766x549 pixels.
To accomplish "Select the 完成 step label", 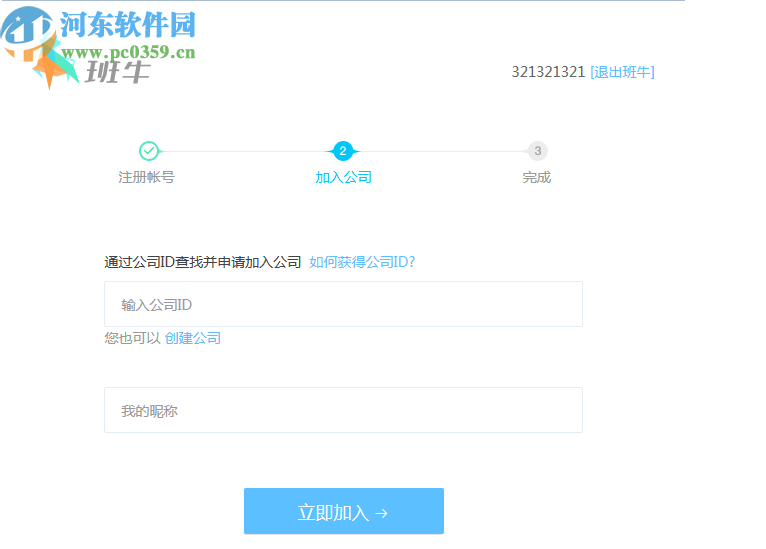I will click(x=536, y=177).
